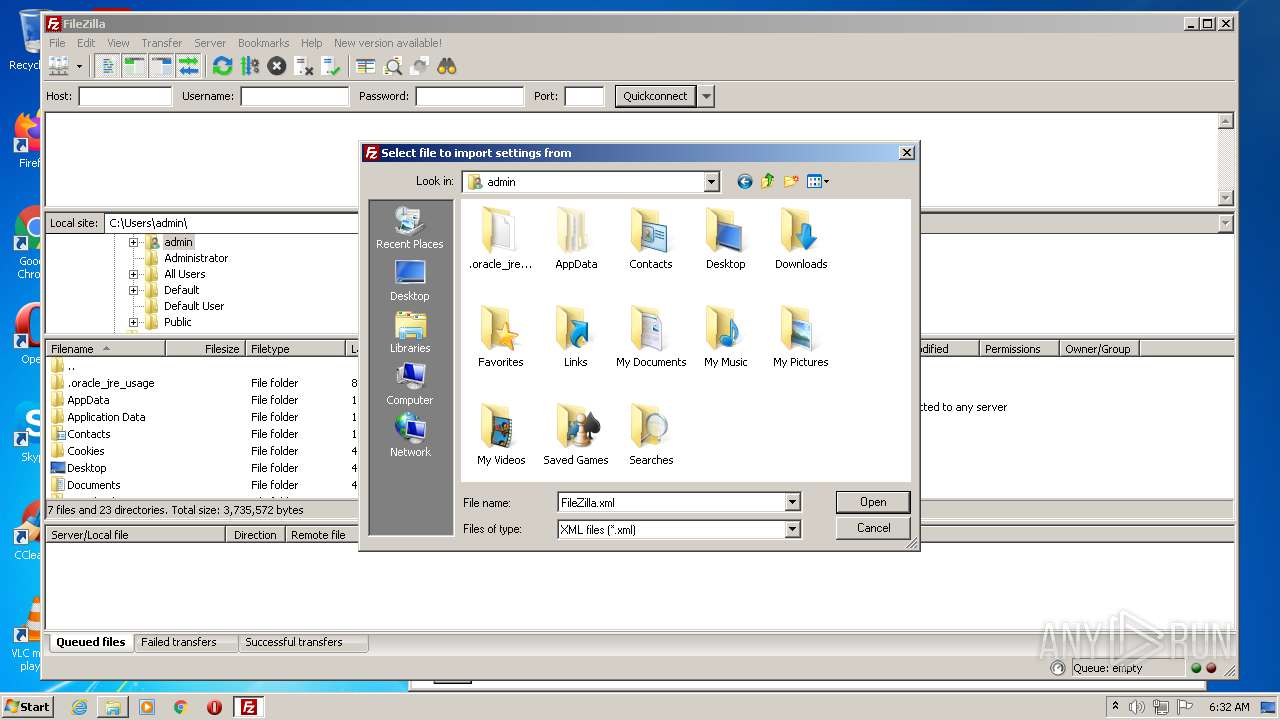Click the Quickconnect button
This screenshot has width=1280, height=720.
655,96
